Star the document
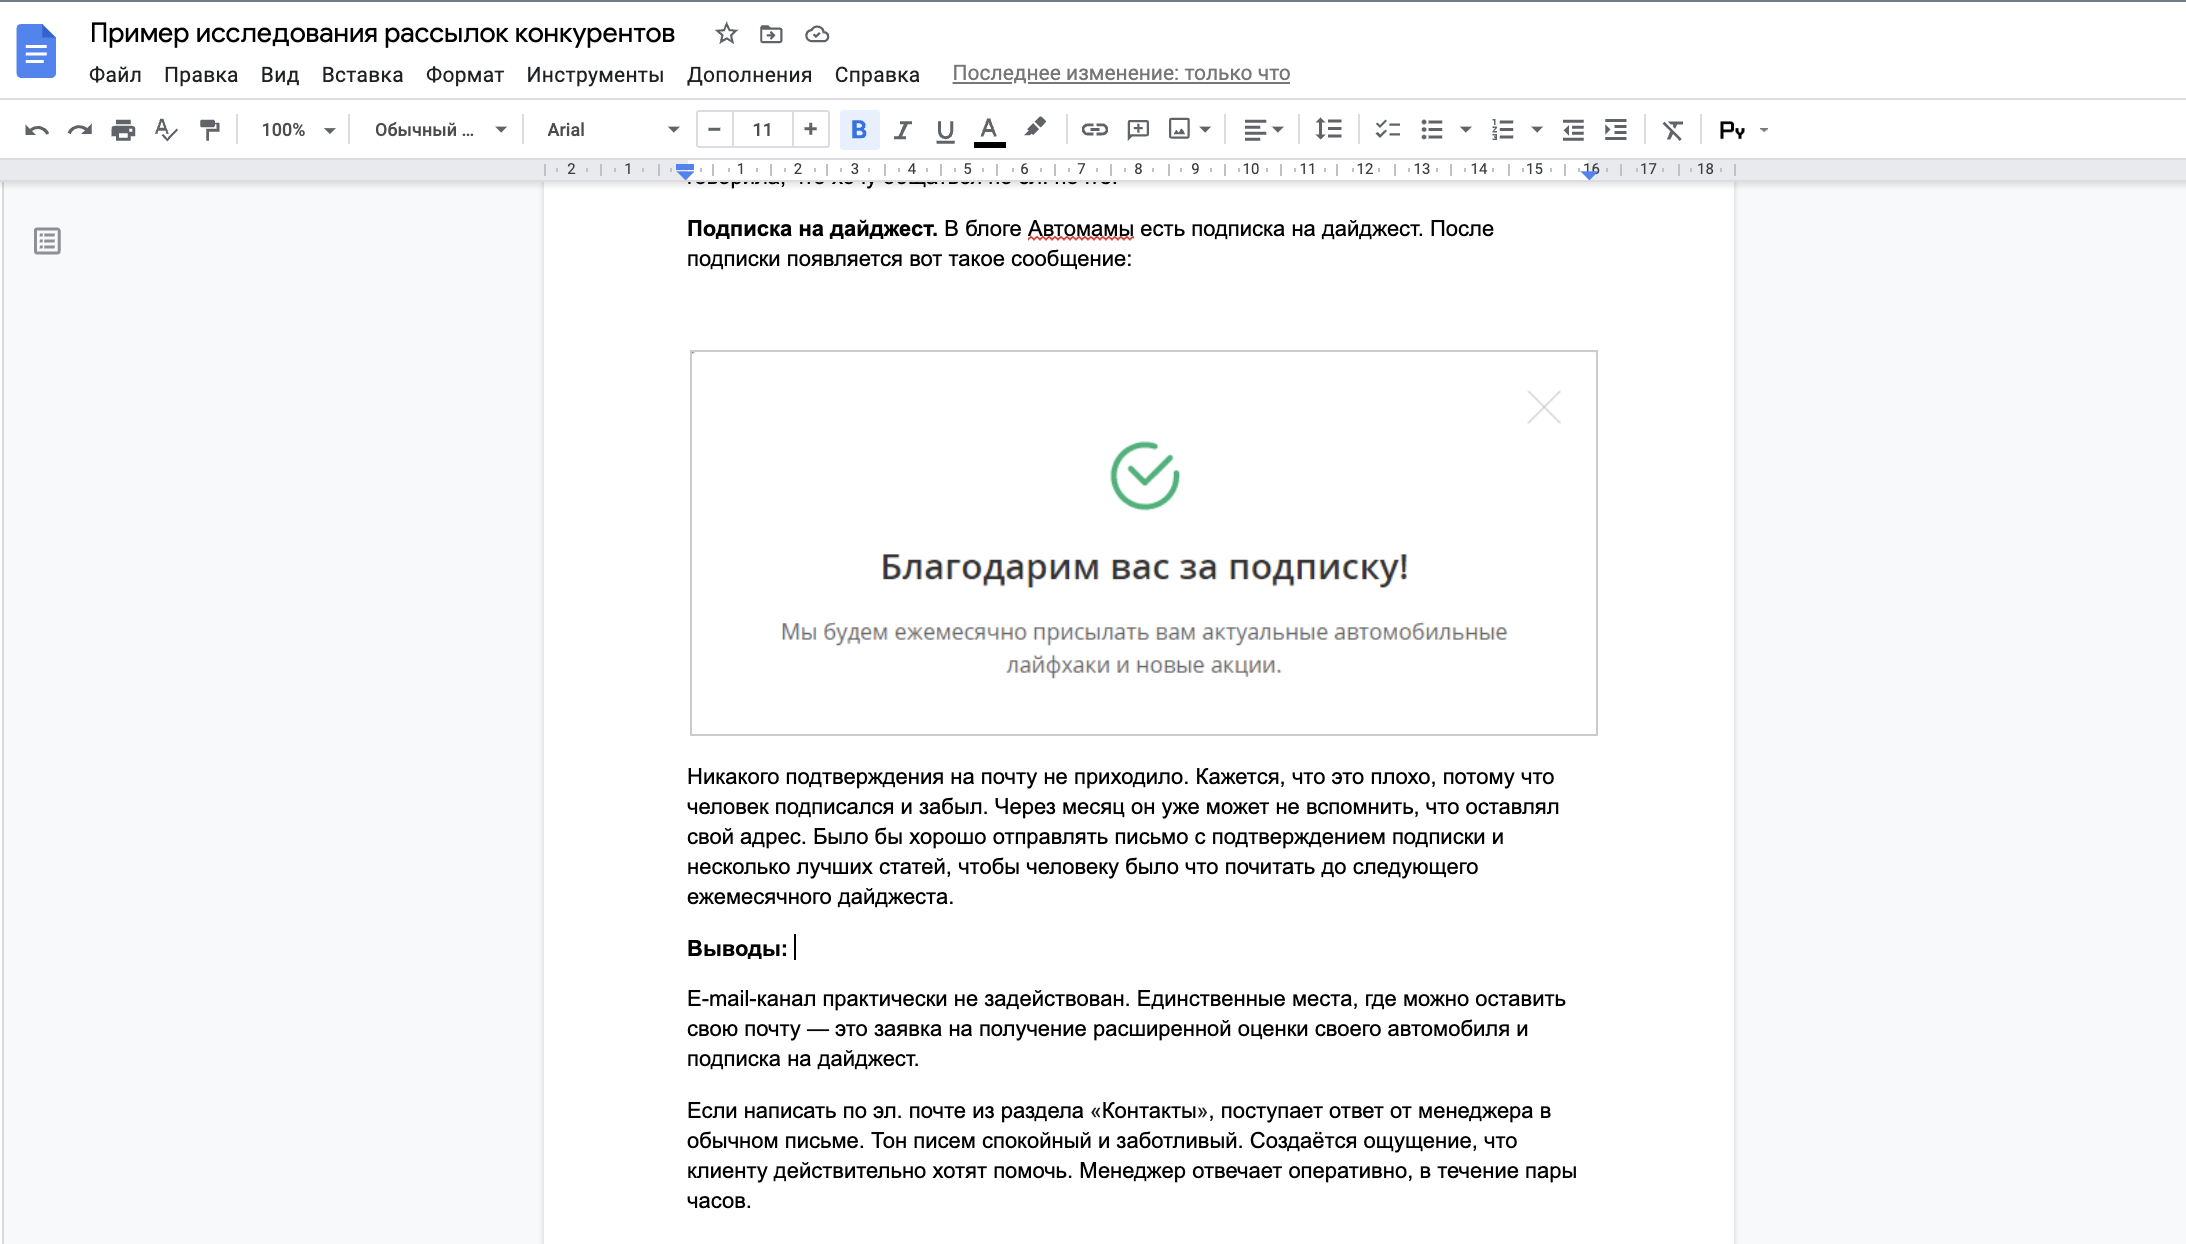This screenshot has height=1244, width=2186. [727, 34]
